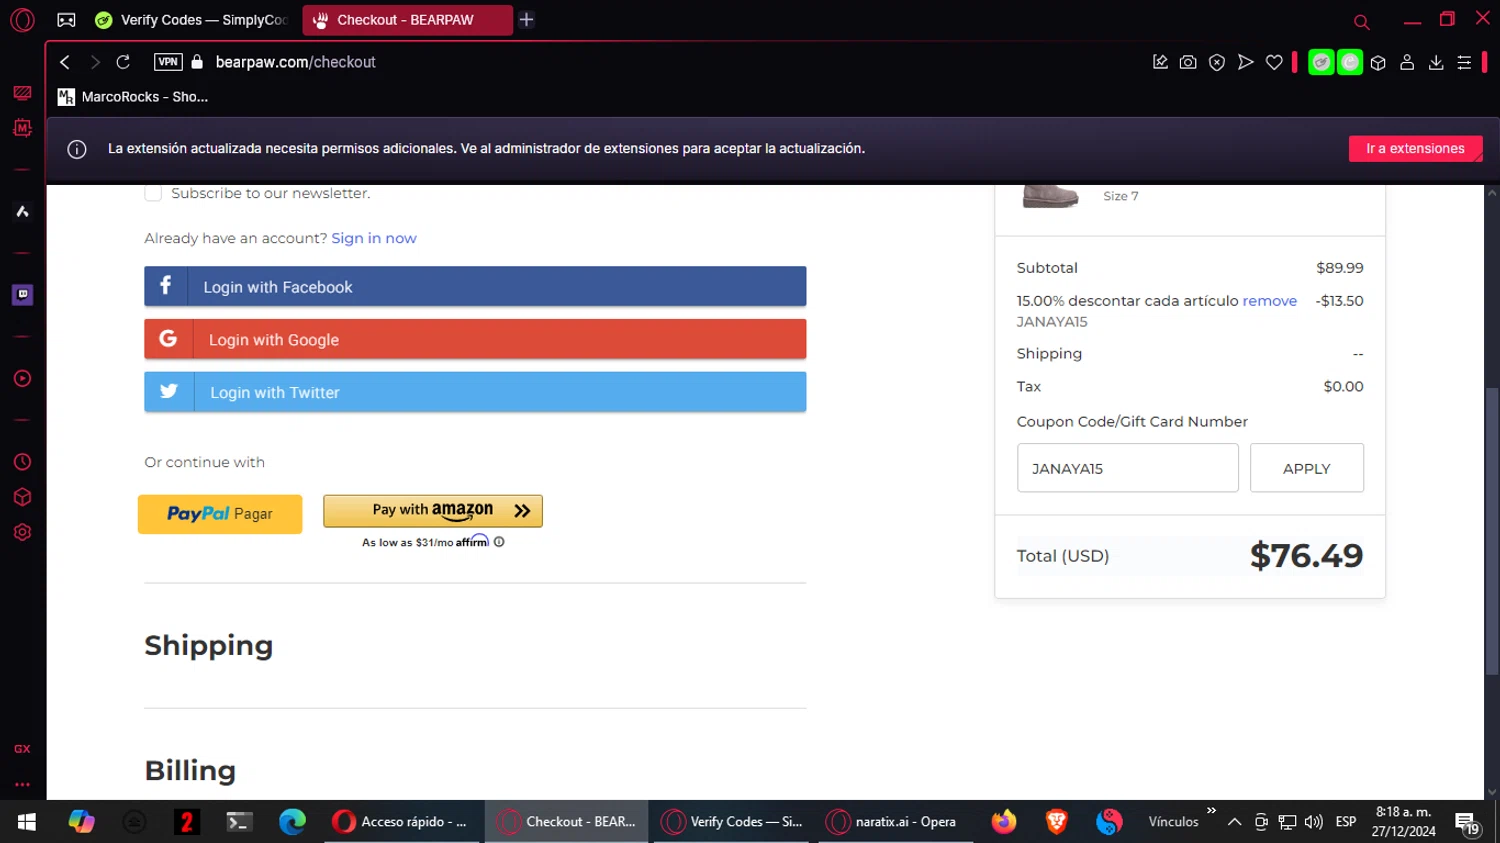Viewport: 1500px width, 843px height.
Task: Click the coupon code input field
Action: (1128, 468)
